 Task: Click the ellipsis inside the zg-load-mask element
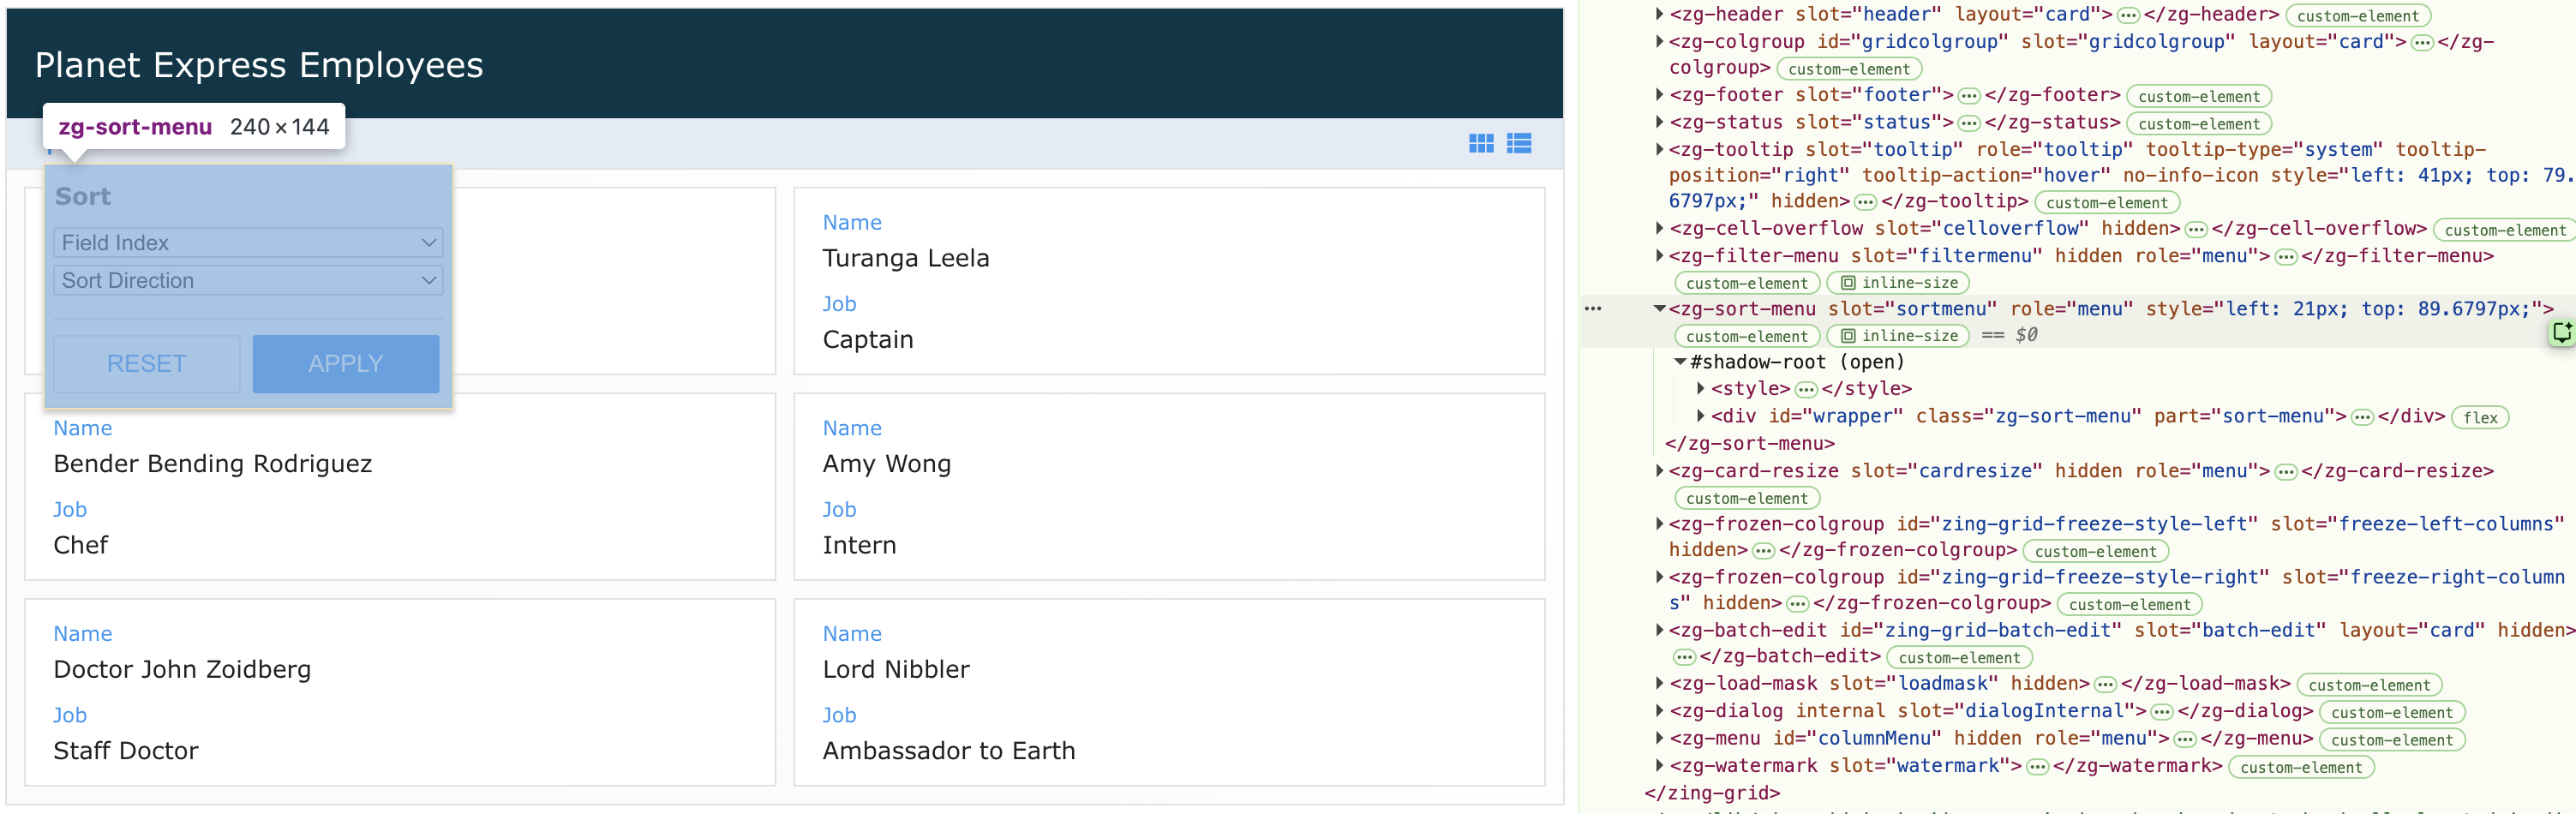[x=2105, y=684]
